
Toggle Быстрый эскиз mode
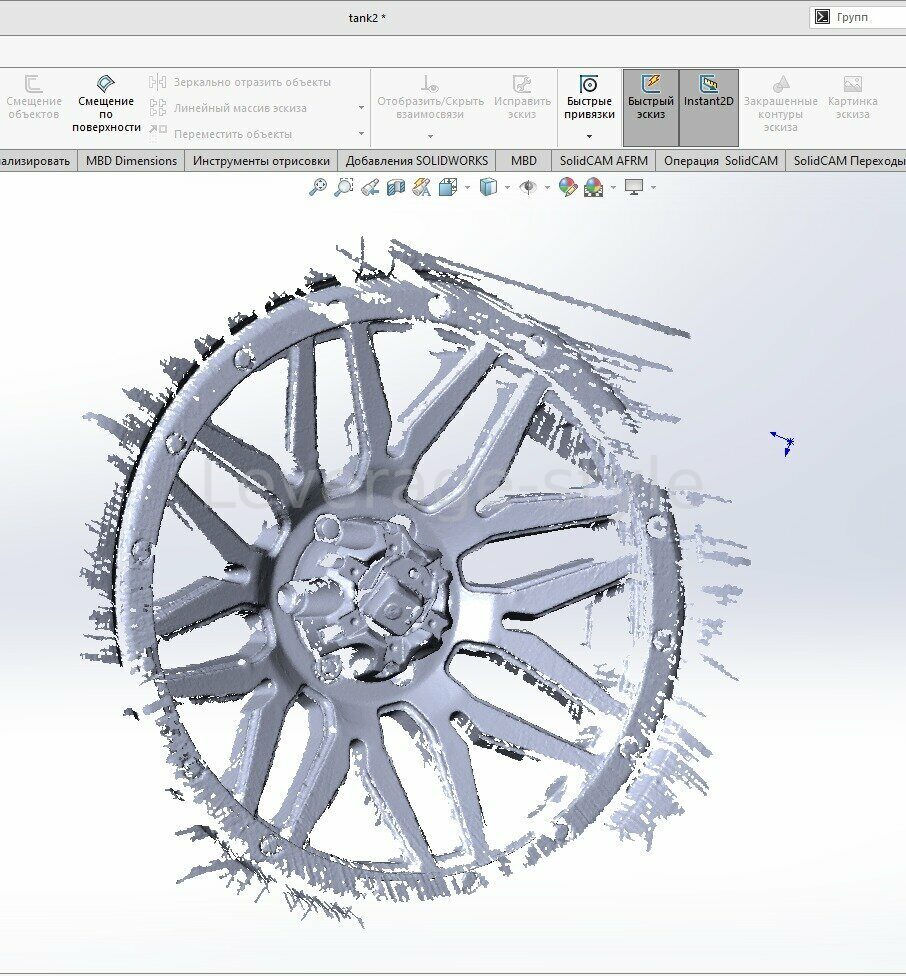click(x=650, y=107)
